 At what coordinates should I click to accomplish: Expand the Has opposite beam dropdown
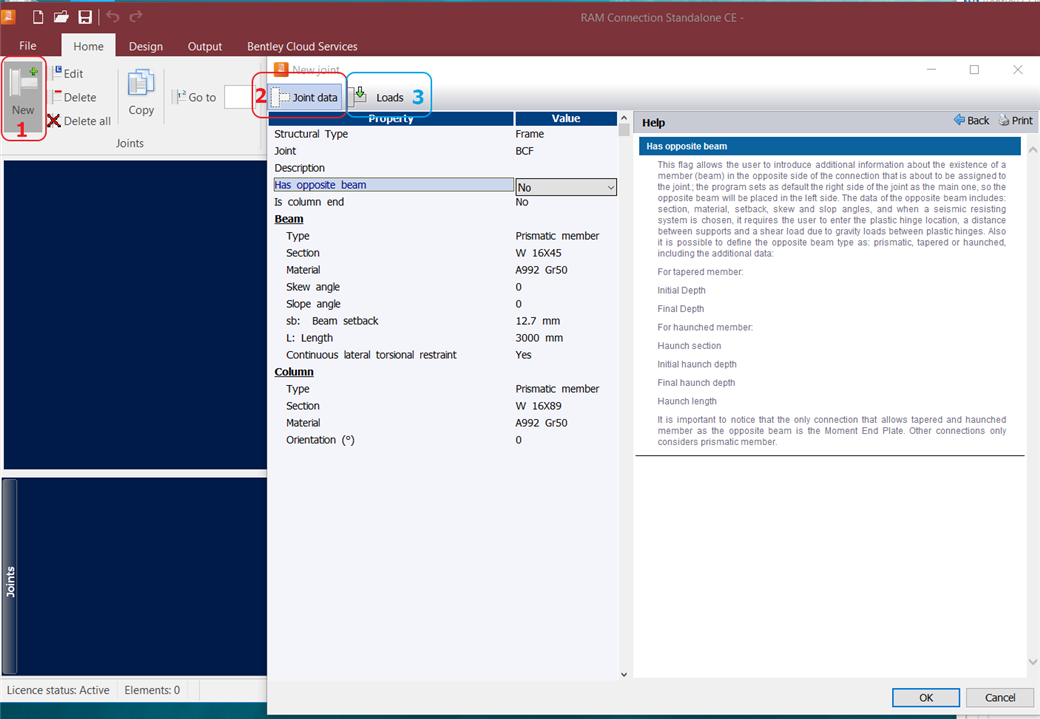pyautogui.click(x=609, y=187)
